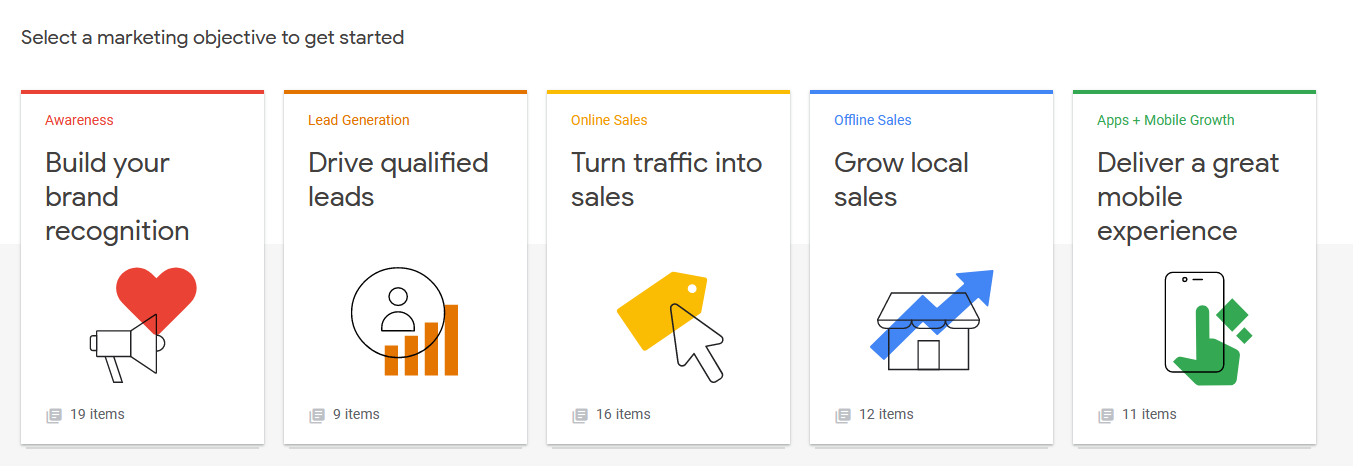1353x466 pixels.
Task: Click the items icon beside 19 items
Action: (x=54, y=415)
